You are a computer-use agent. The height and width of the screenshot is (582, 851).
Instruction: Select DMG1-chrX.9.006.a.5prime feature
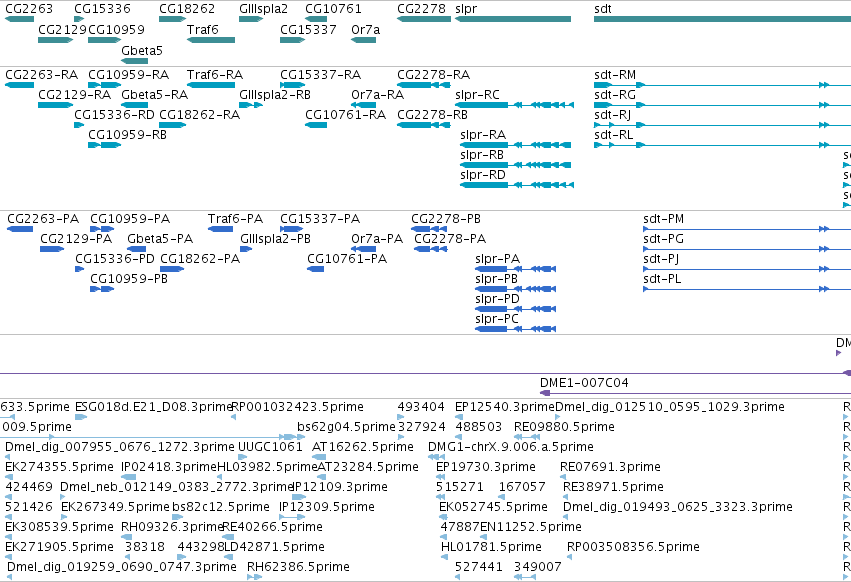511,447
